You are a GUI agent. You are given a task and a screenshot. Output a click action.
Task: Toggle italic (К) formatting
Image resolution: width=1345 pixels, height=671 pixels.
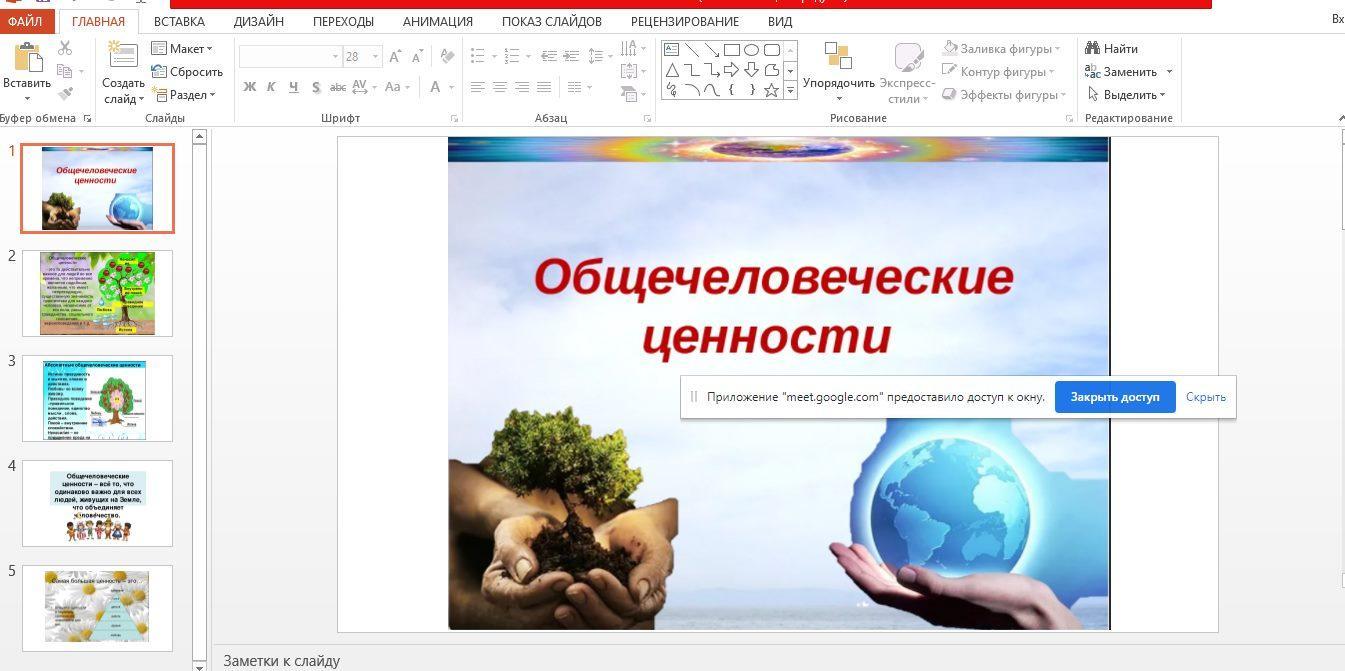[x=271, y=87]
